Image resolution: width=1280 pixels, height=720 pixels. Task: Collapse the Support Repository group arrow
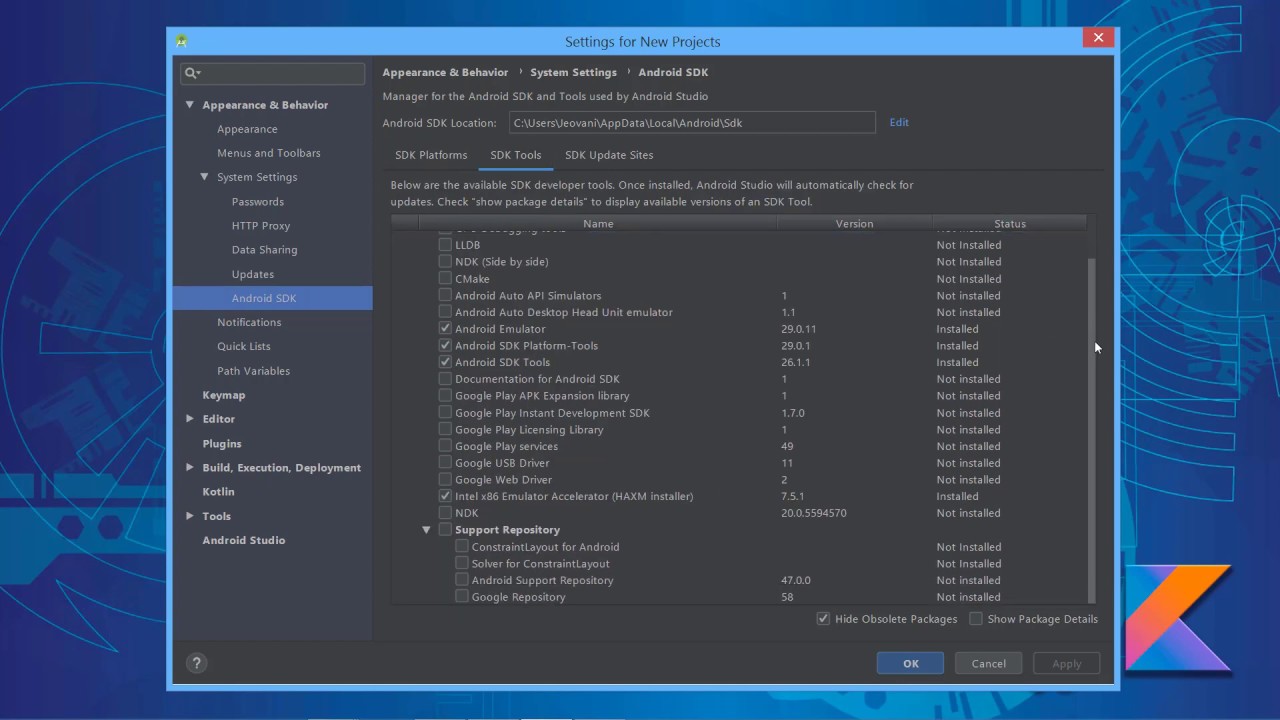click(x=426, y=530)
